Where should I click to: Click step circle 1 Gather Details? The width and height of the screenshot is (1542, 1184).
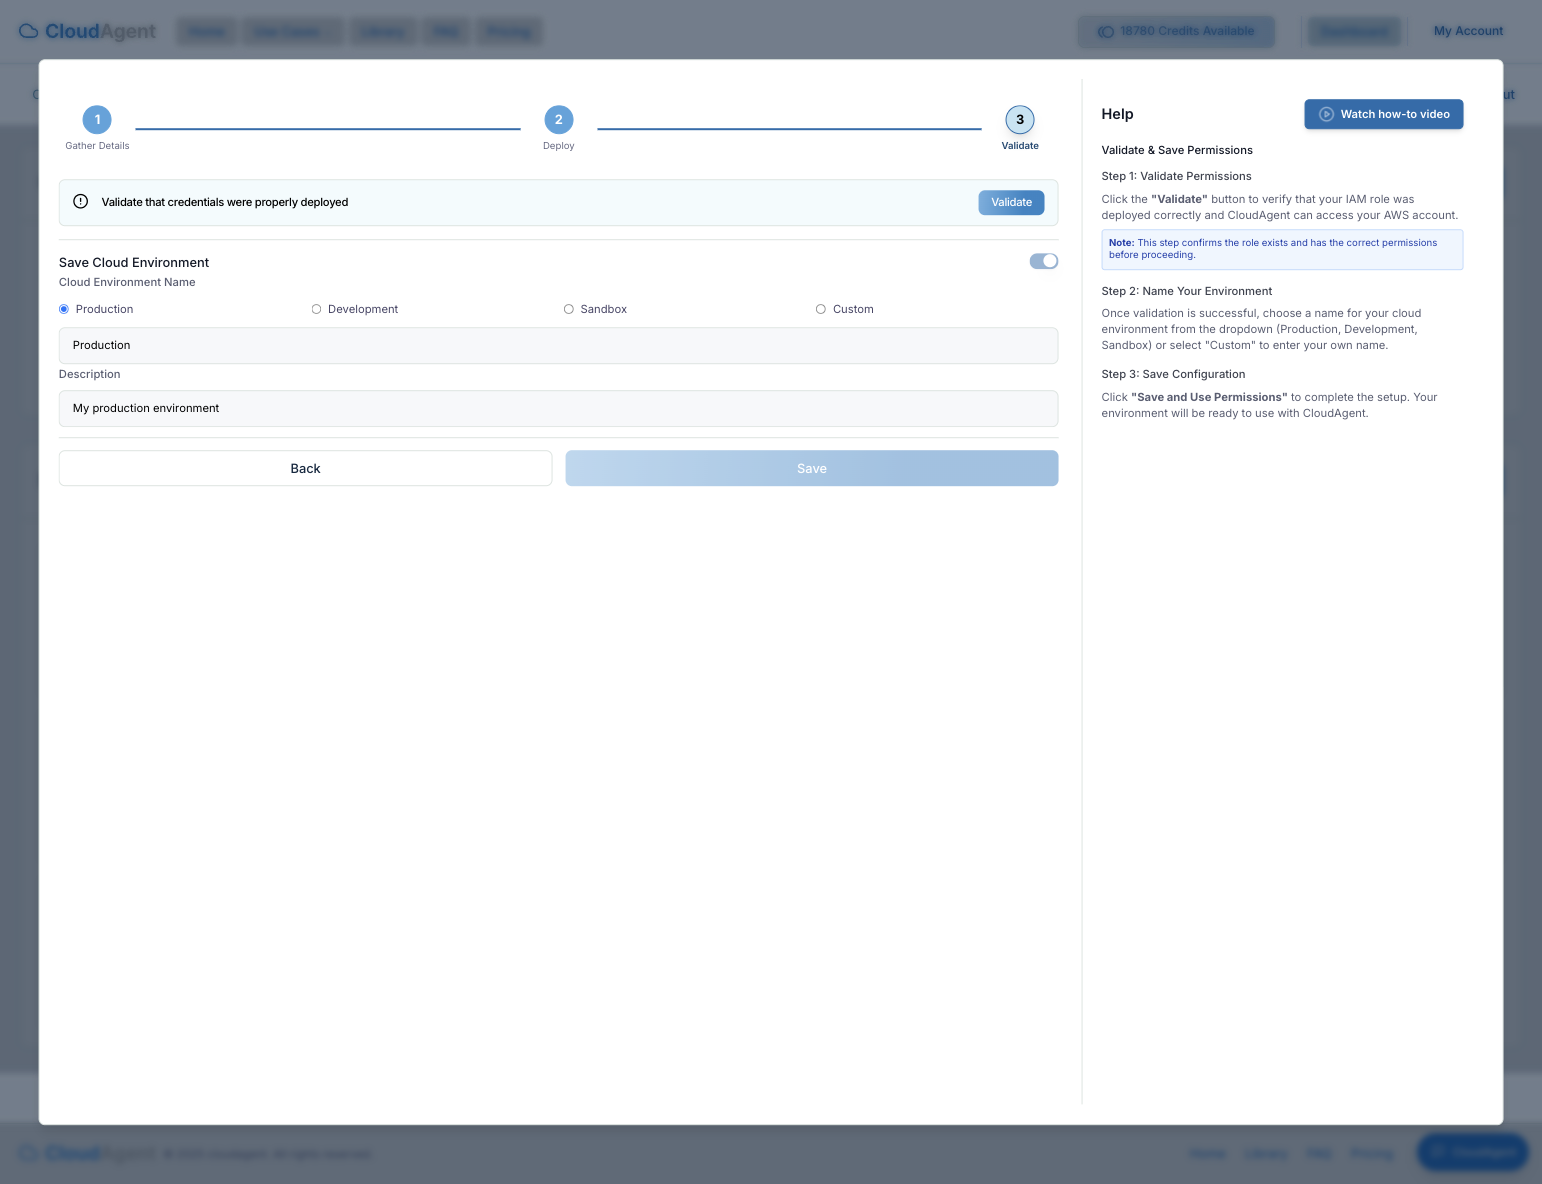point(97,119)
